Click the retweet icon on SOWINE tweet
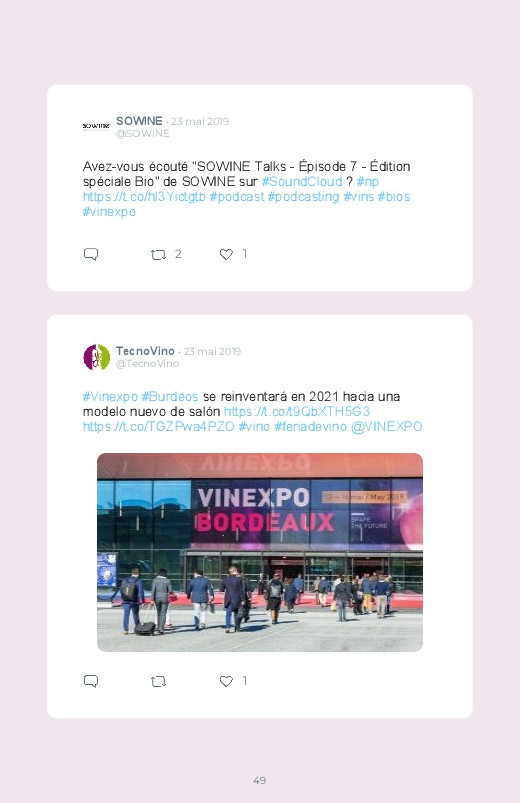The height and width of the screenshot is (803, 520). pyautogui.click(x=158, y=255)
